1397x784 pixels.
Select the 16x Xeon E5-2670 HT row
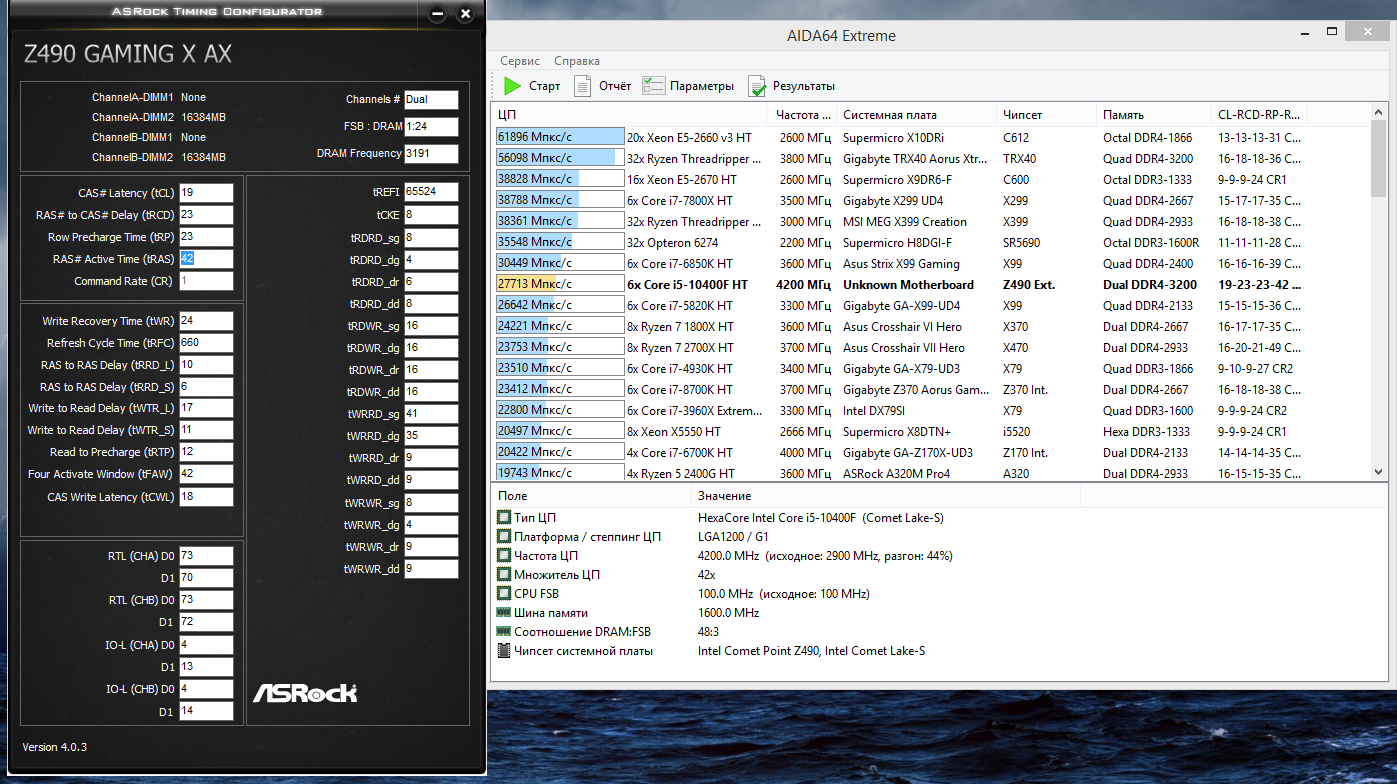pos(930,179)
